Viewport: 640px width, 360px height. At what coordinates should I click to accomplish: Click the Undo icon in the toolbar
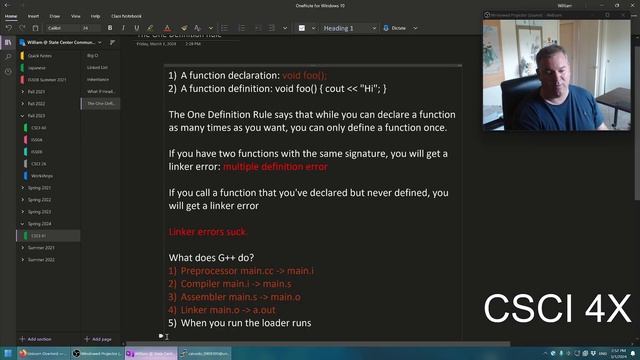[9, 28]
